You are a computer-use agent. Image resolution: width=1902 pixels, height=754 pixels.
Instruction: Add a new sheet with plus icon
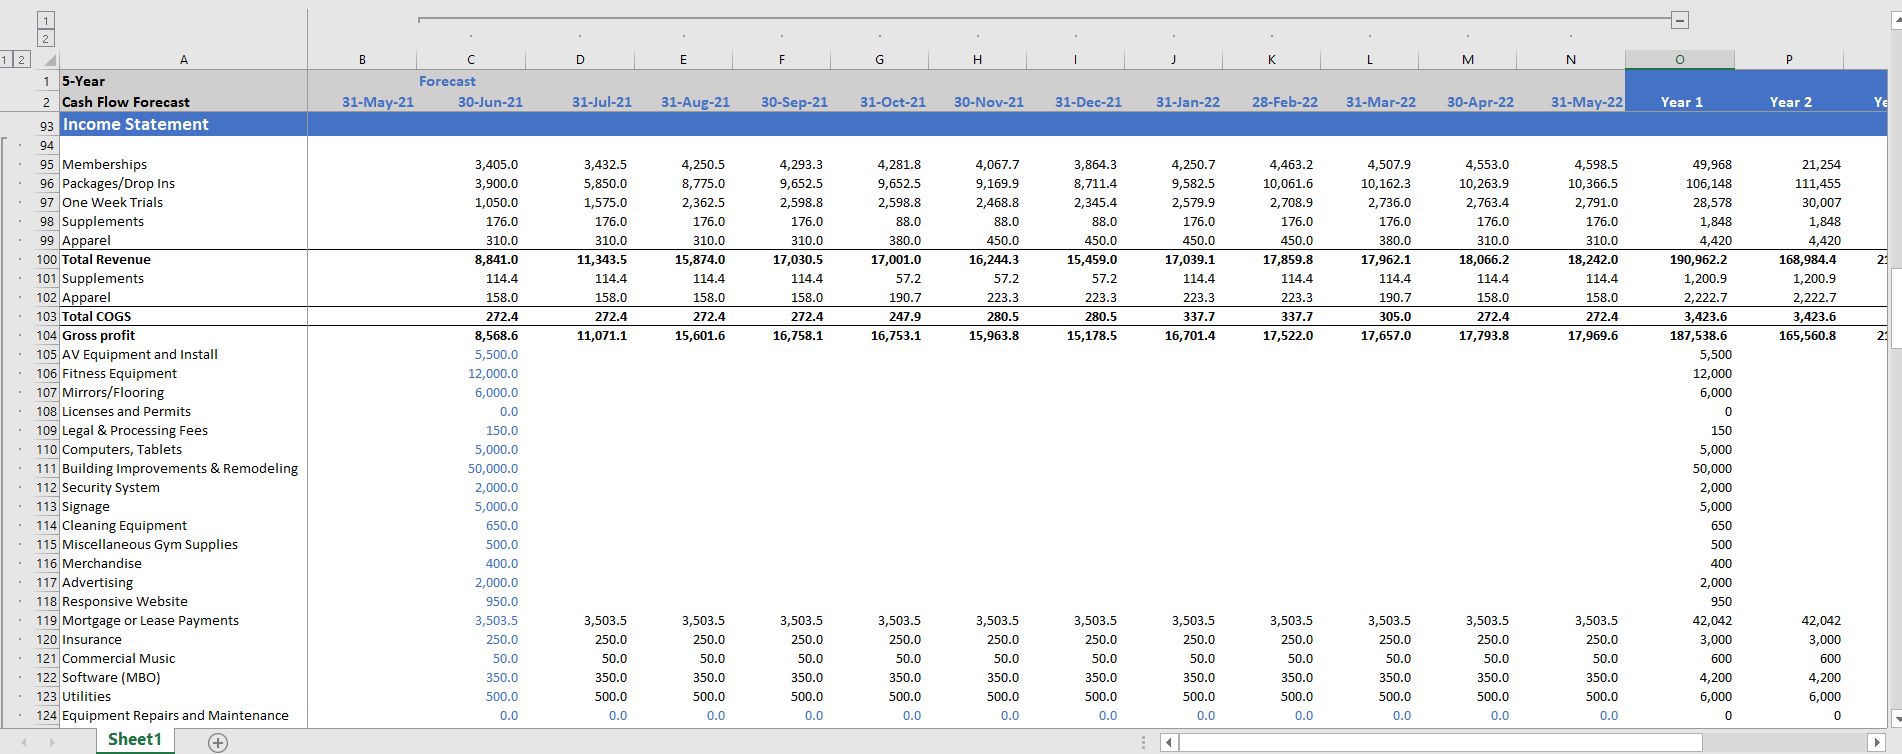[218, 742]
